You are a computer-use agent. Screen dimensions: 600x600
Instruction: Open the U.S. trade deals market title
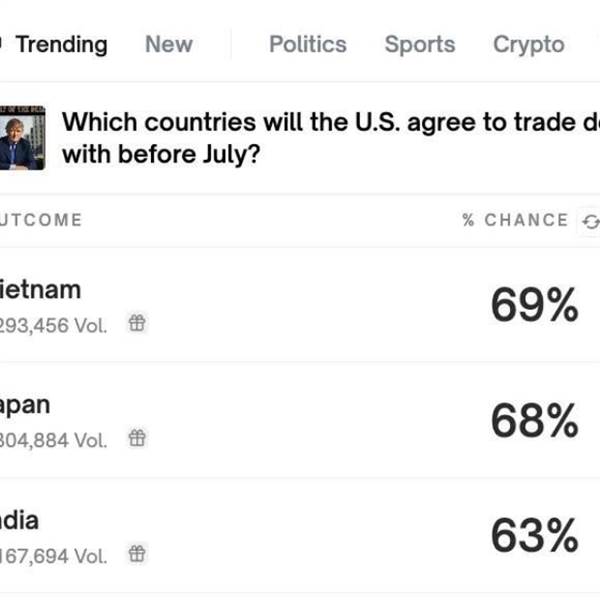331,138
